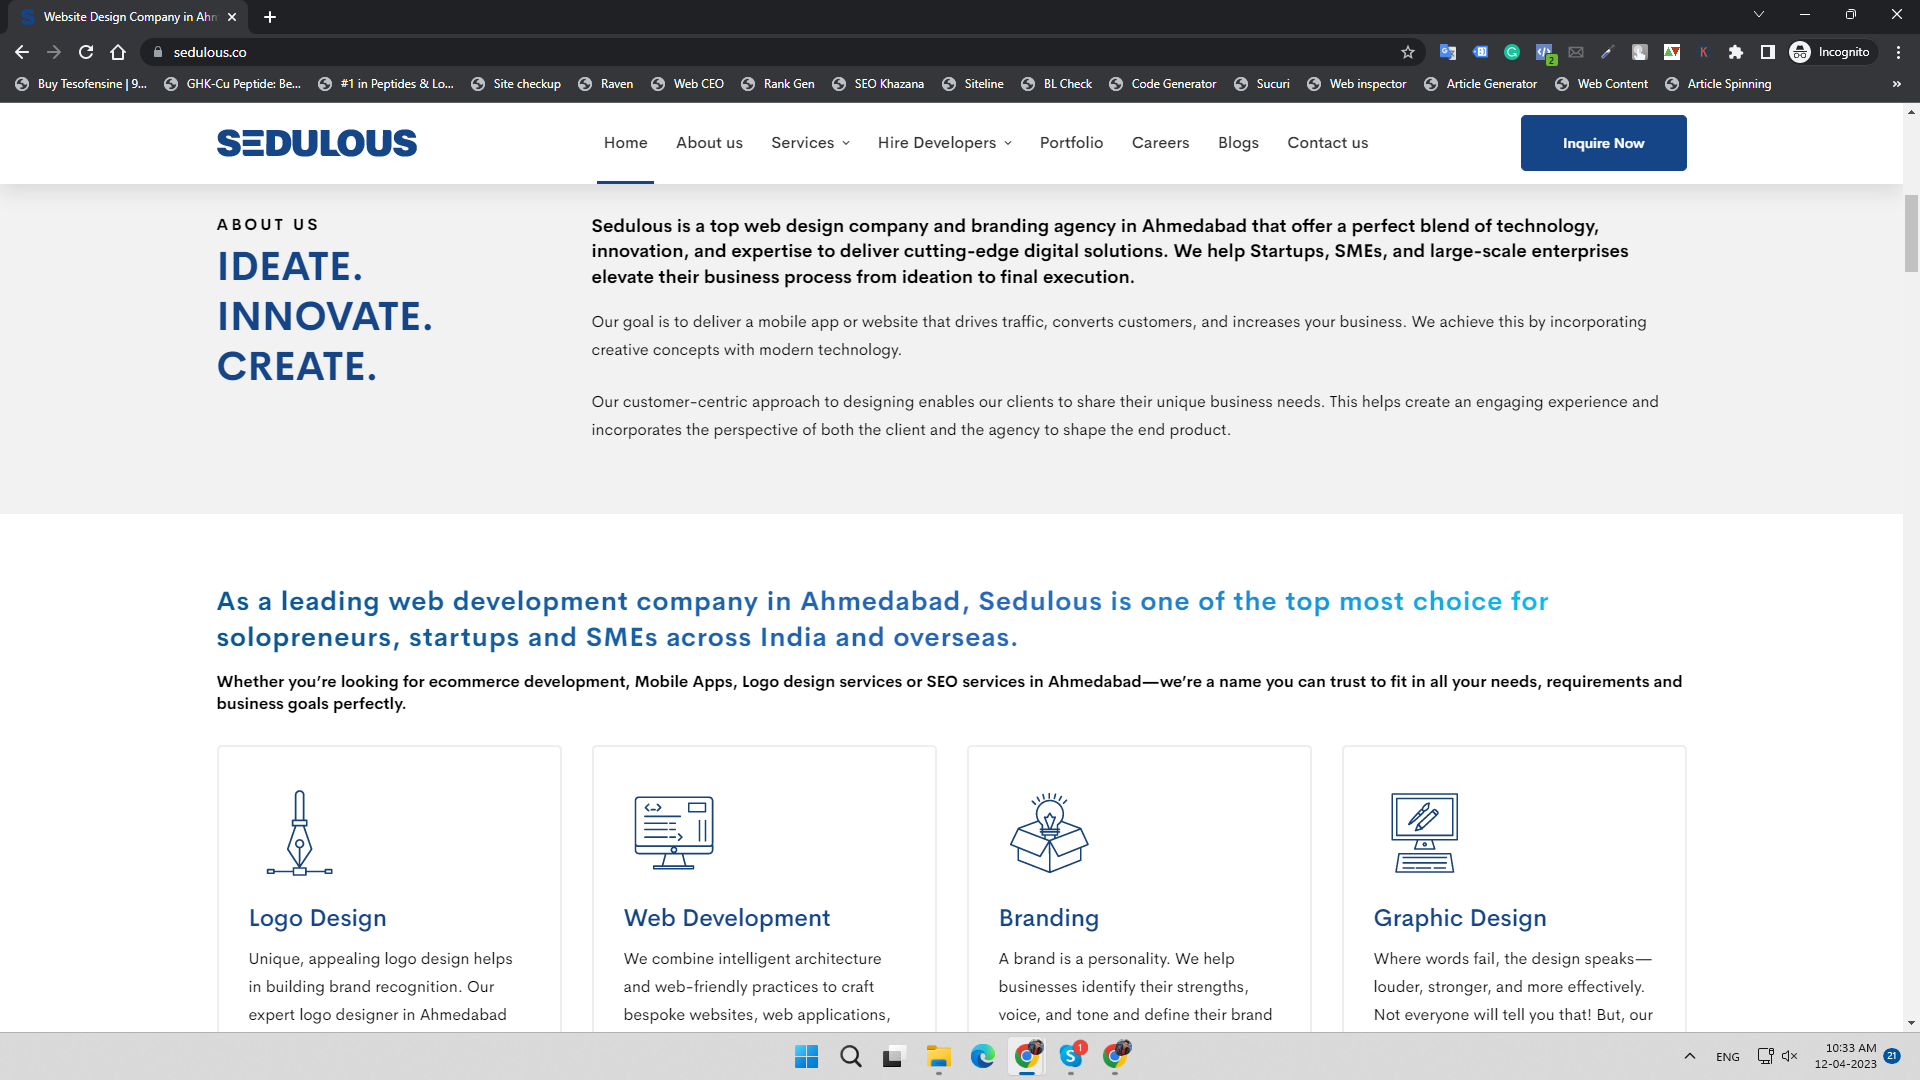Close the Website Design Company tab
Image resolution: width=1920 pixels, height=1080 pixels.
(x=232, y=17)
